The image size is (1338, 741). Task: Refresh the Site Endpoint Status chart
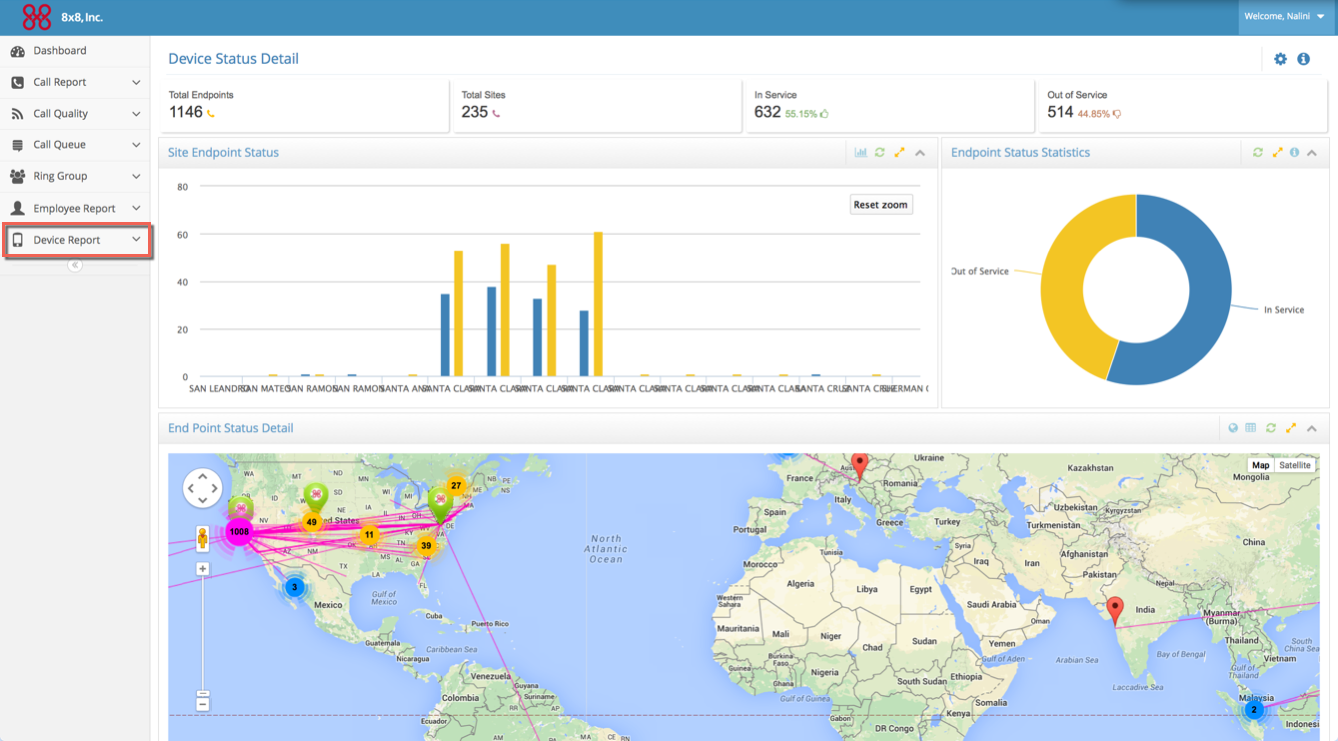click(x=879, y=152)
